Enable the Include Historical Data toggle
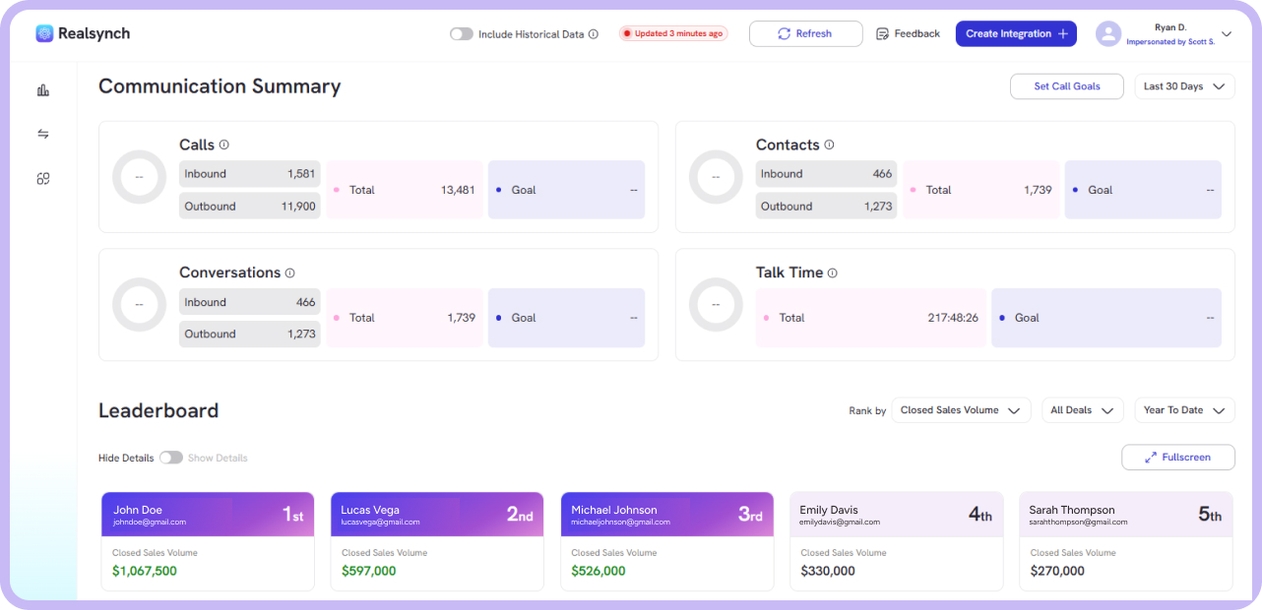 461,34
